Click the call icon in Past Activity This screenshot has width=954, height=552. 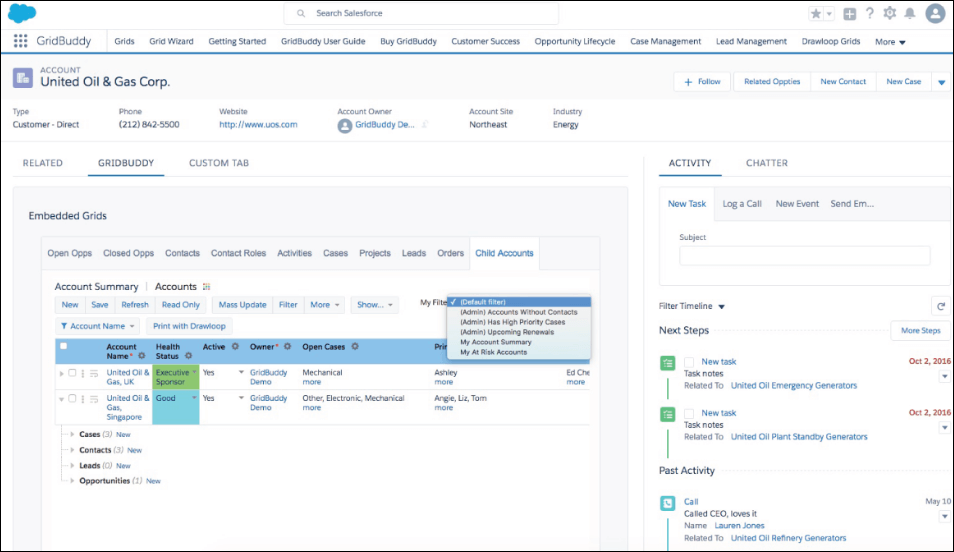coord(667,503)
